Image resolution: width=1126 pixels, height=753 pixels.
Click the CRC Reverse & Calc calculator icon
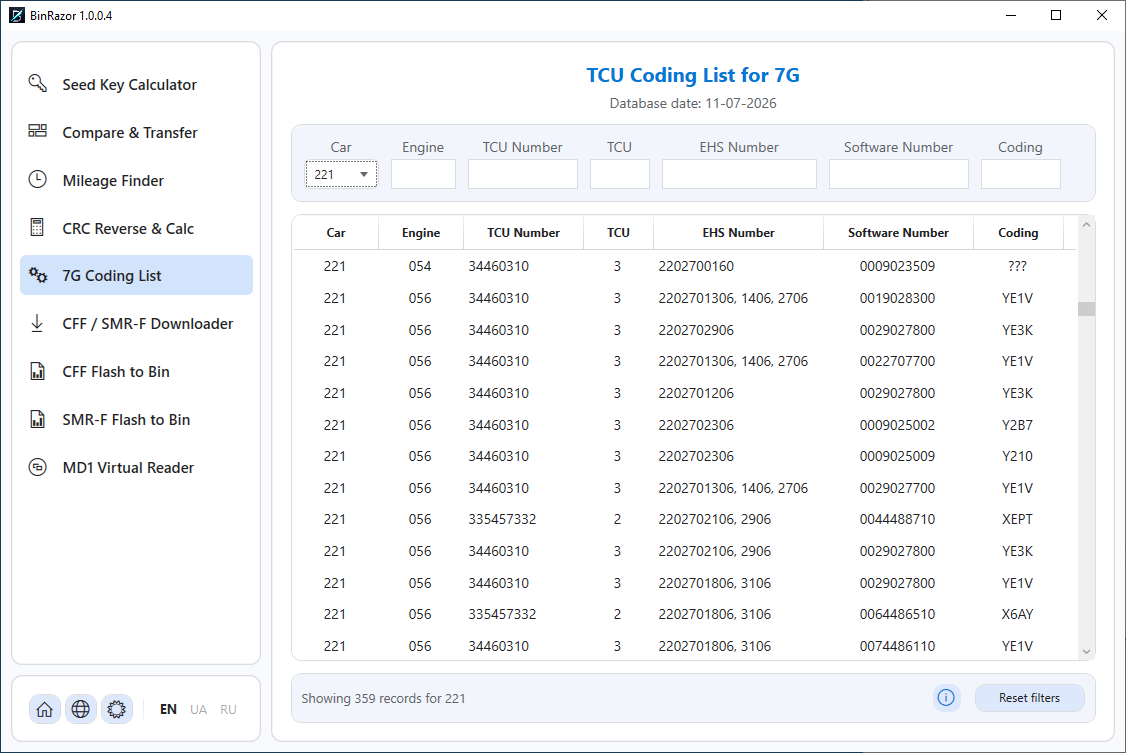37,228
